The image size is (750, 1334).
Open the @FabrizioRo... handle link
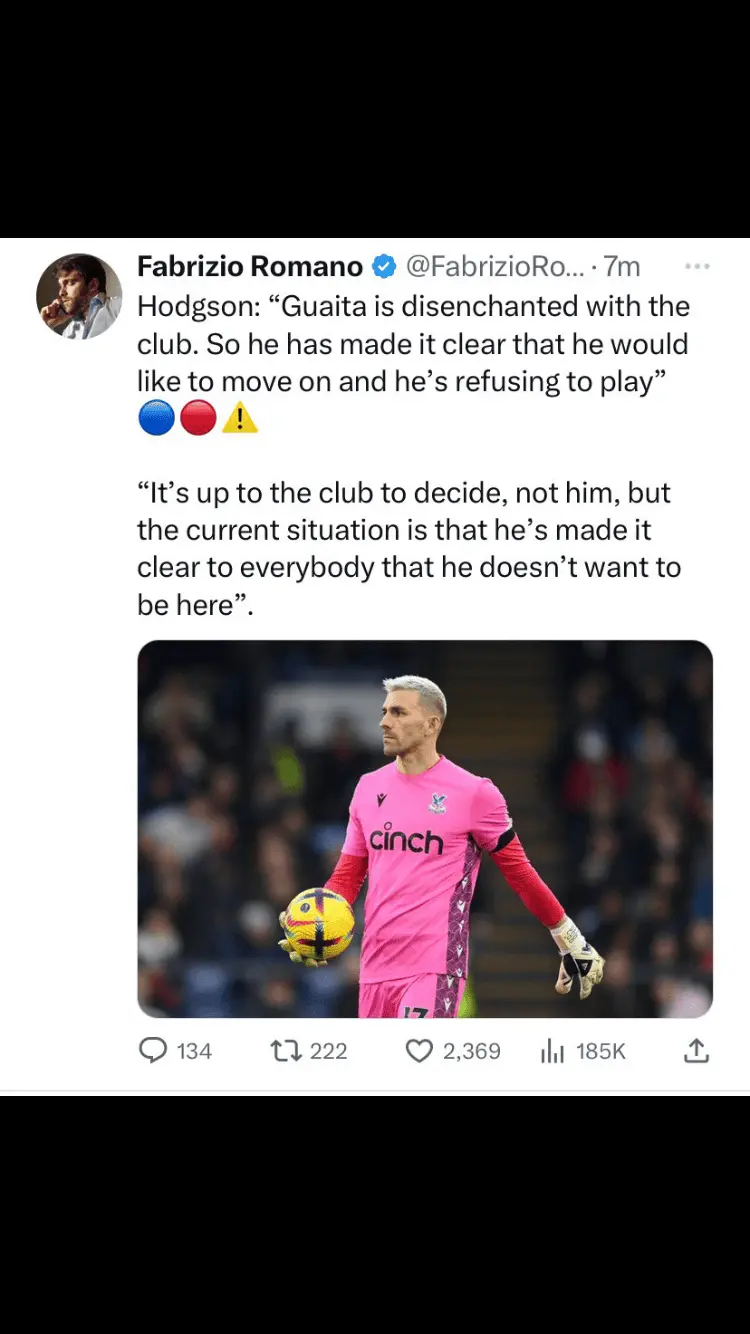point(493,266)
